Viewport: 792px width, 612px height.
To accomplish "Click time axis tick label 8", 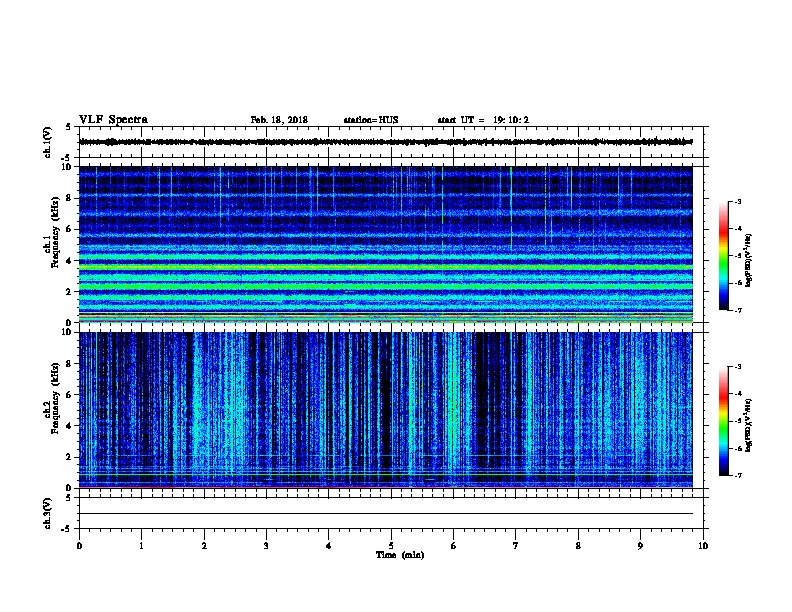I will click(x=578, y=546).
